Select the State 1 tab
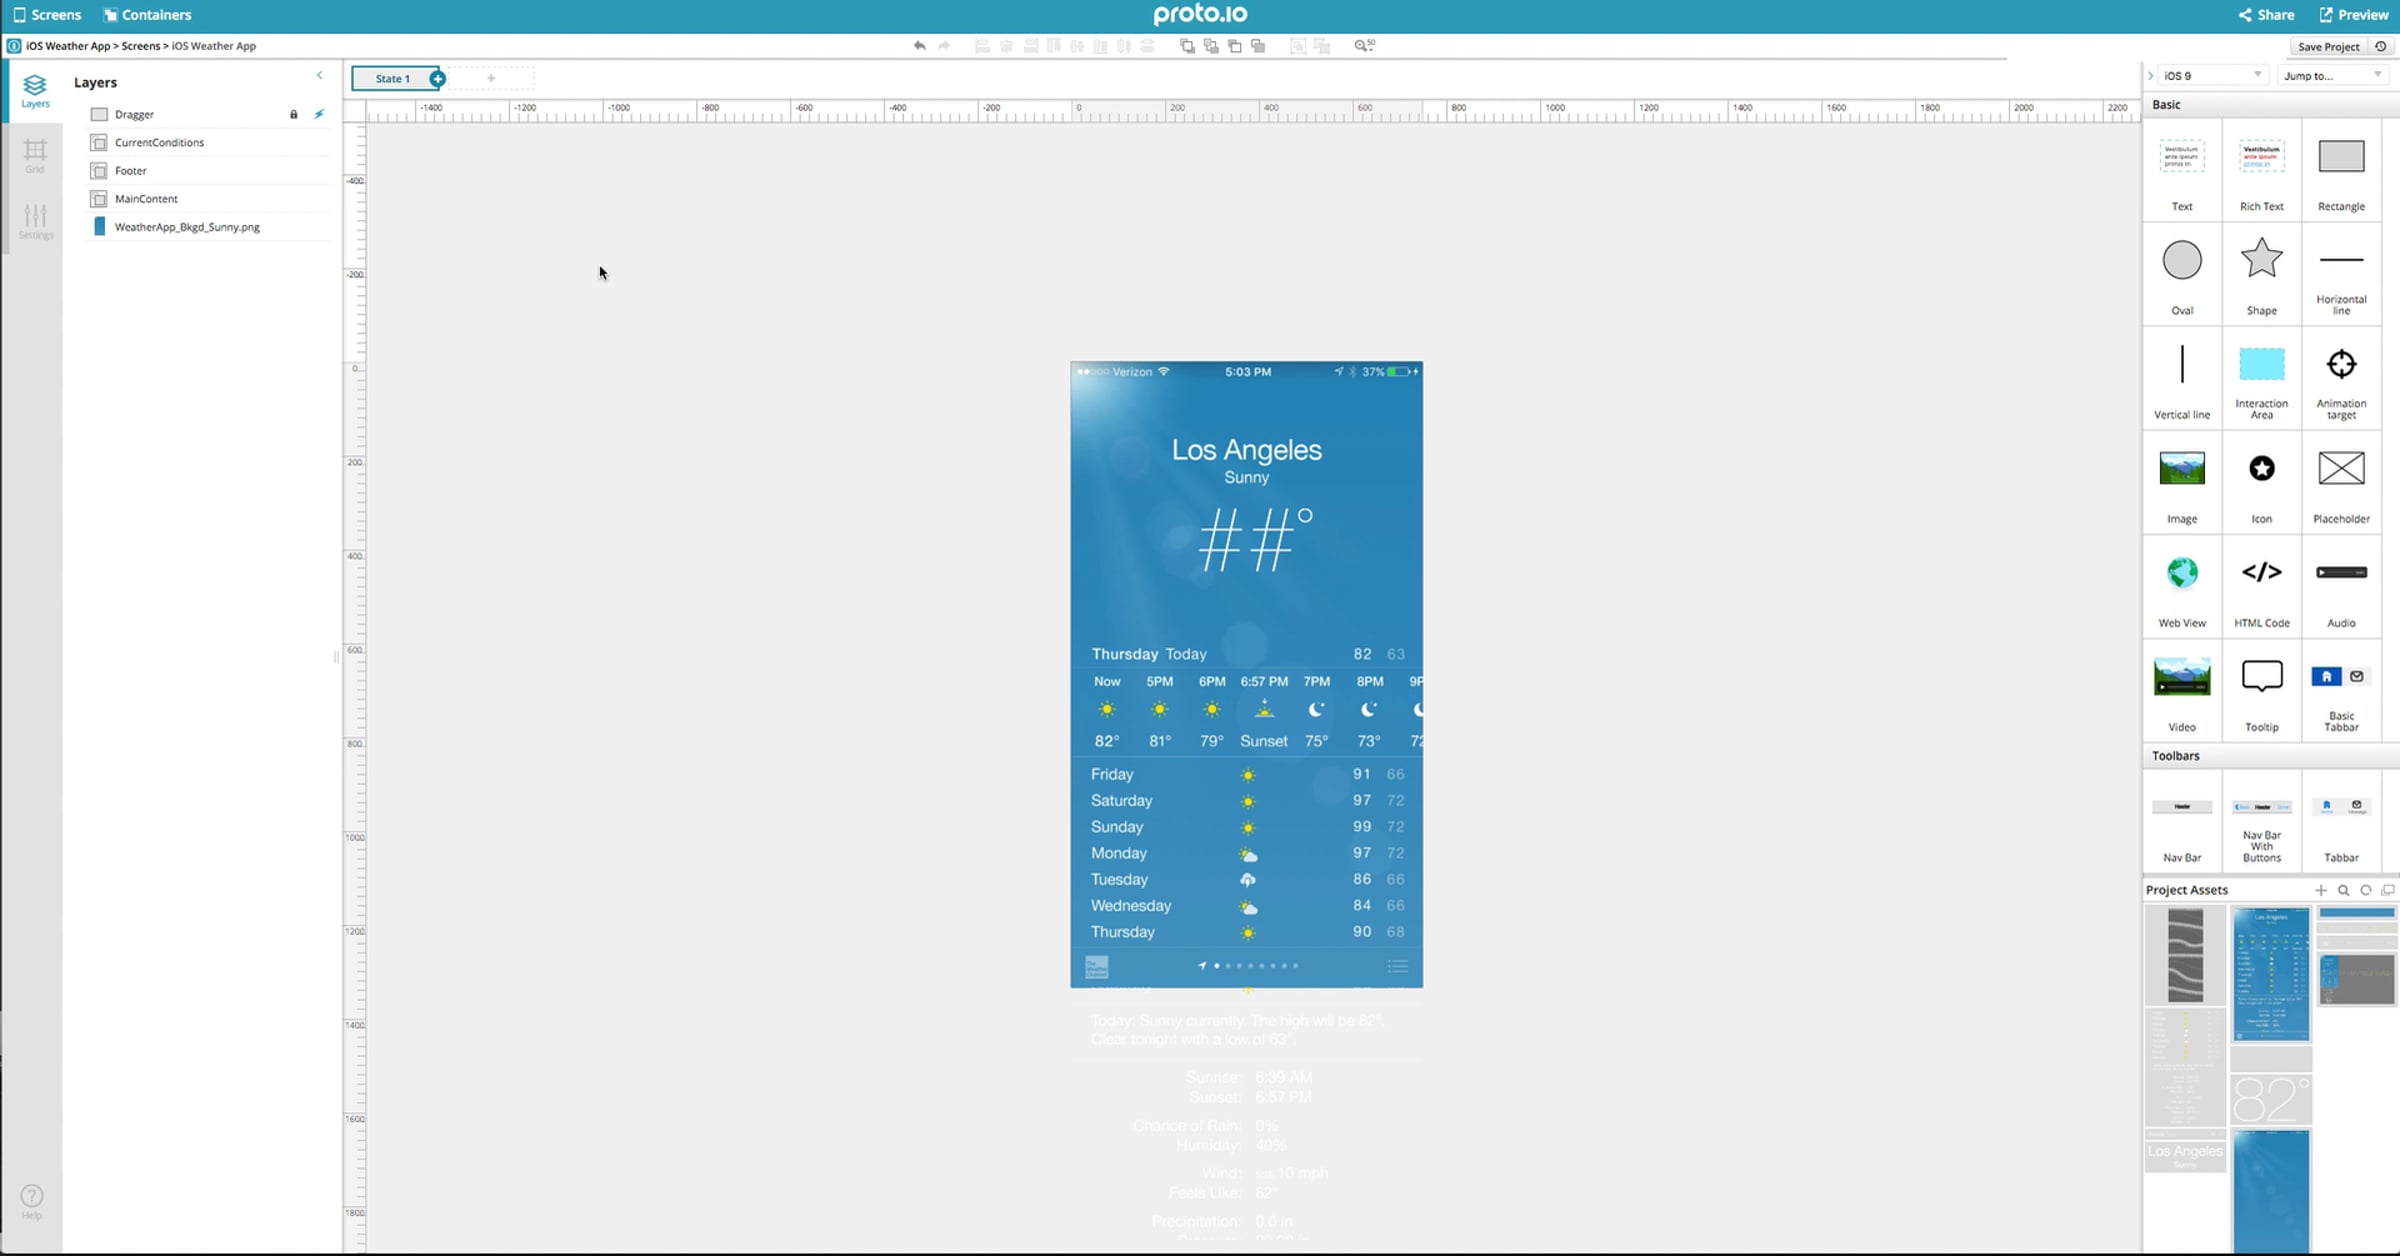The image size is (2400, 1256). point(393,78)
